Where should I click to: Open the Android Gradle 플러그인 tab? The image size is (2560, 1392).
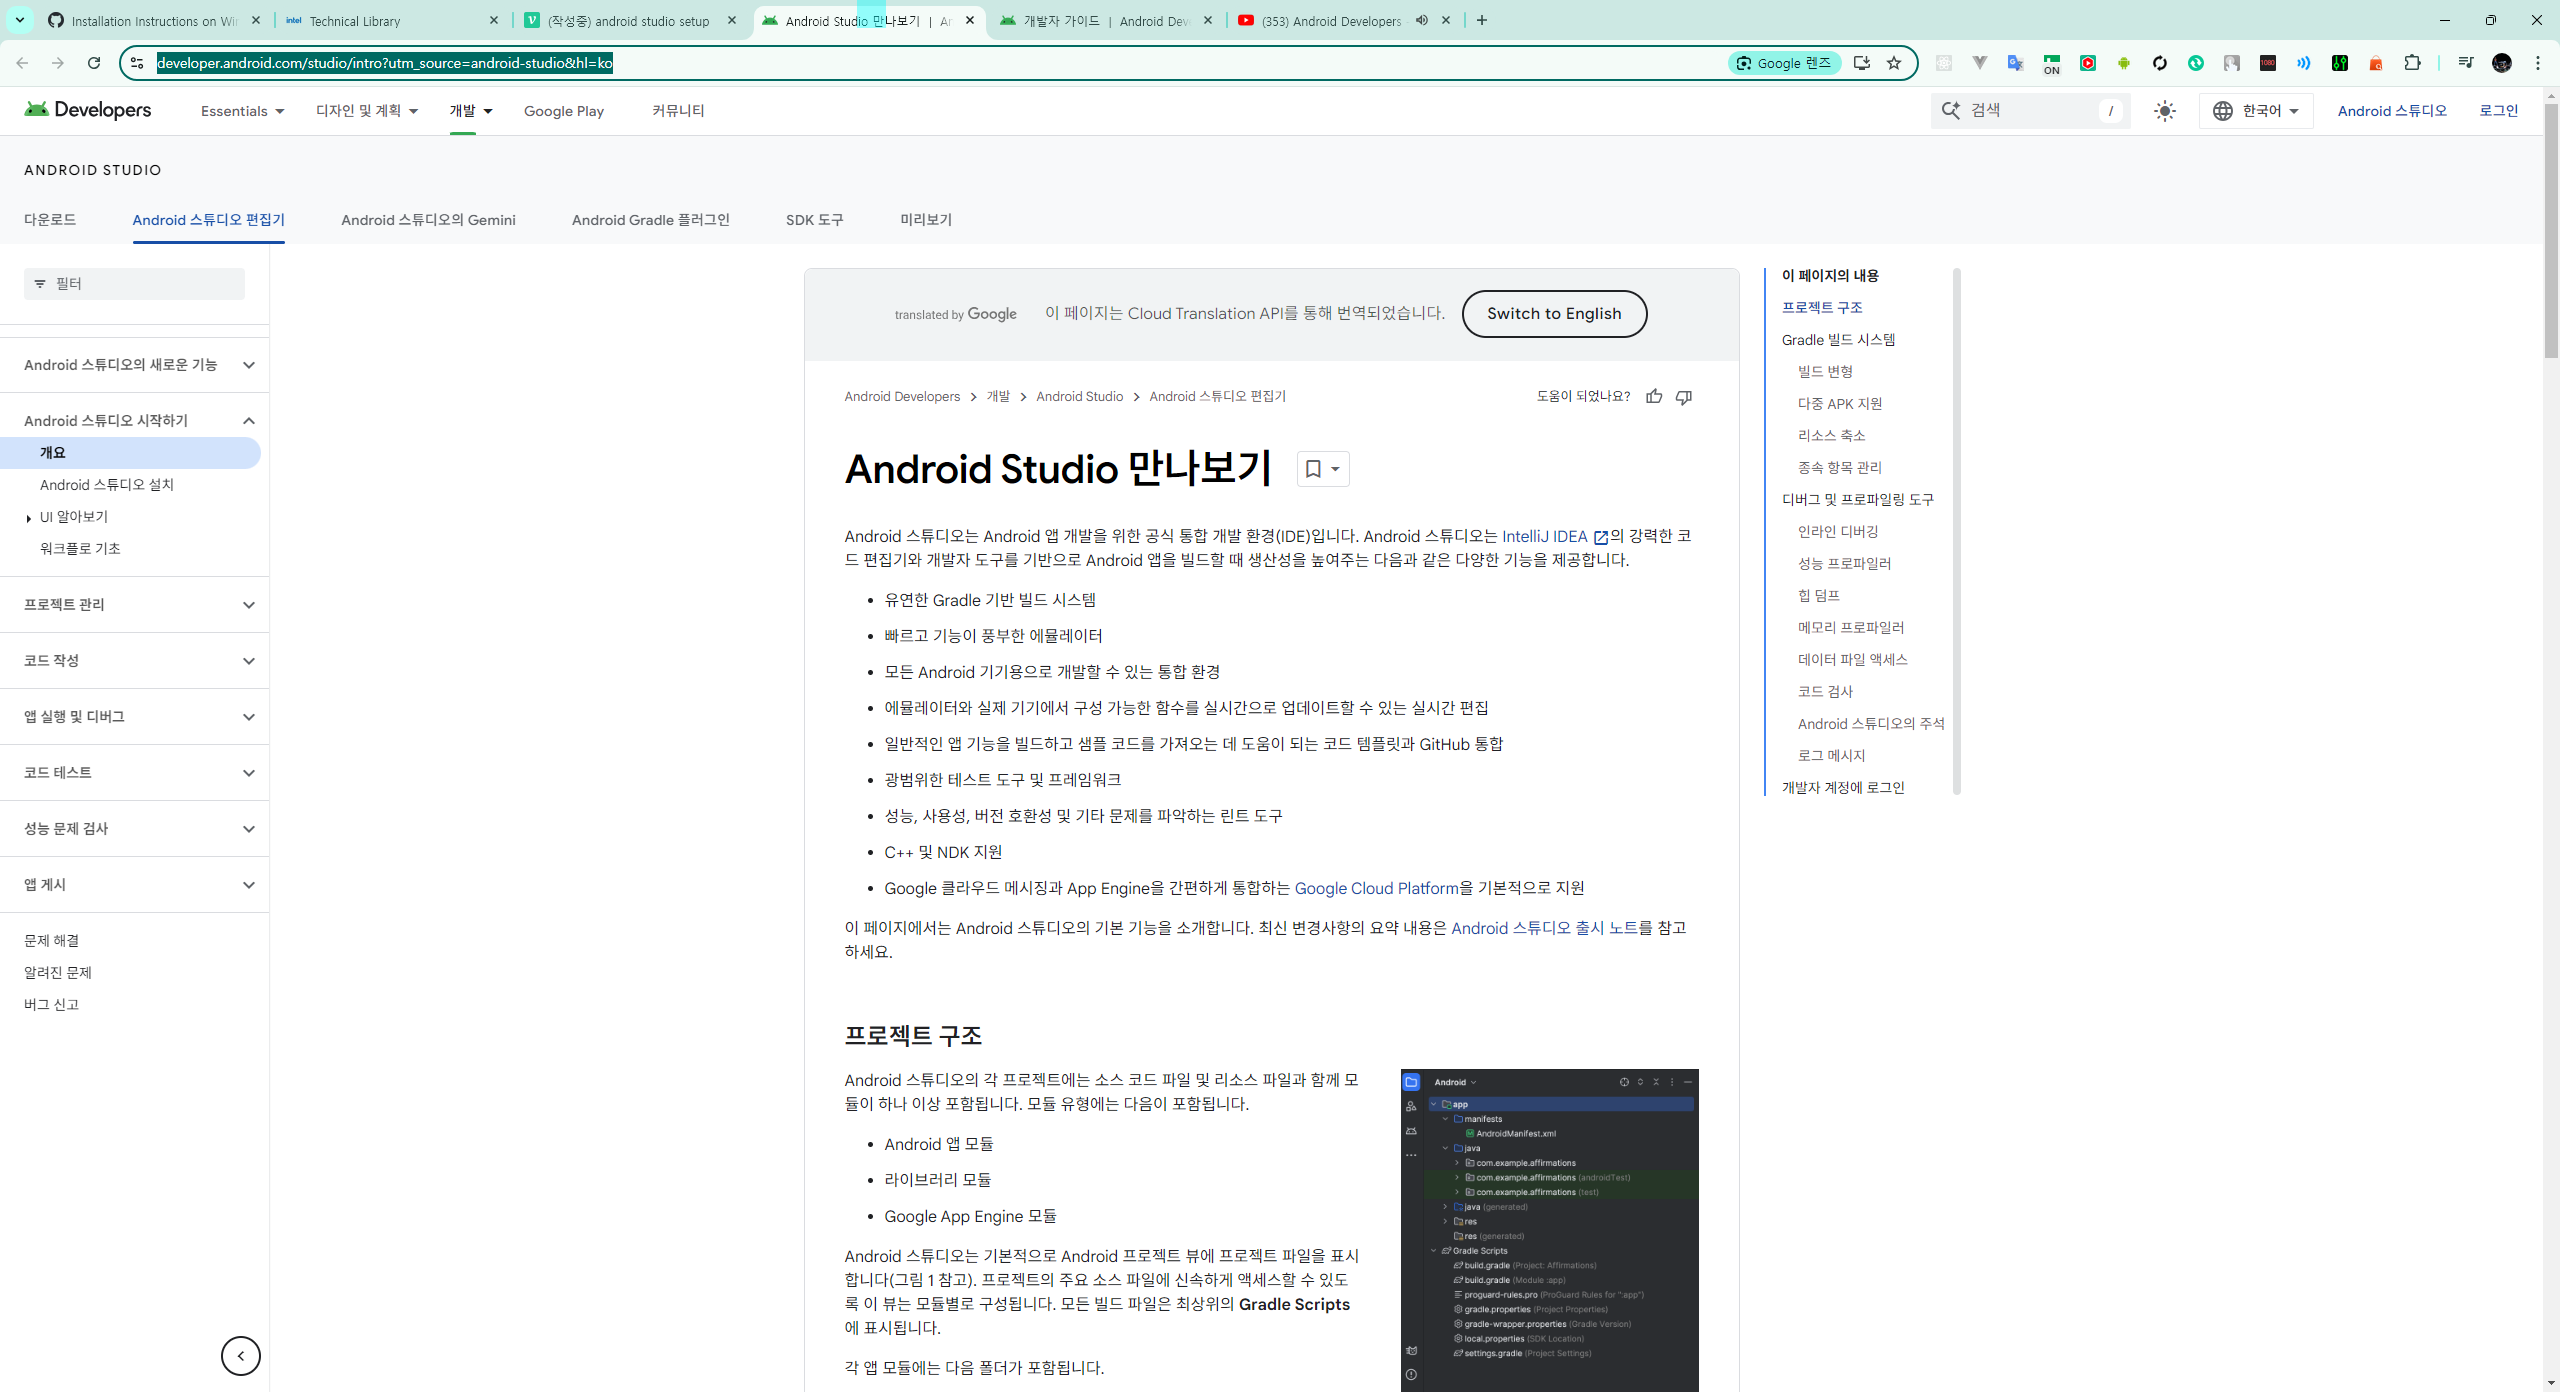pyautogui.click(x=650, y=220)
